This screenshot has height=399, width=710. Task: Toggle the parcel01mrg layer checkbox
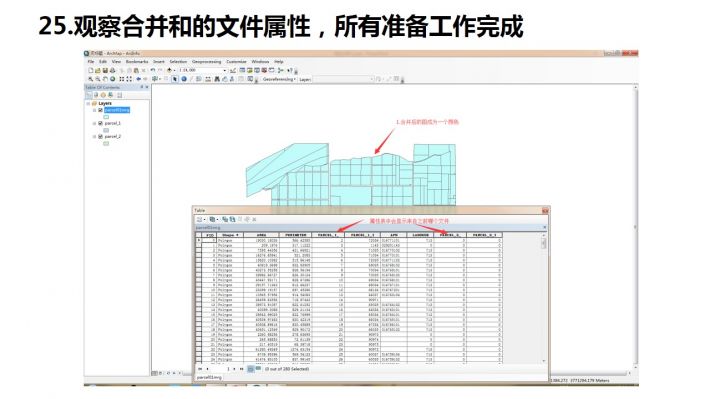[101, 110]
